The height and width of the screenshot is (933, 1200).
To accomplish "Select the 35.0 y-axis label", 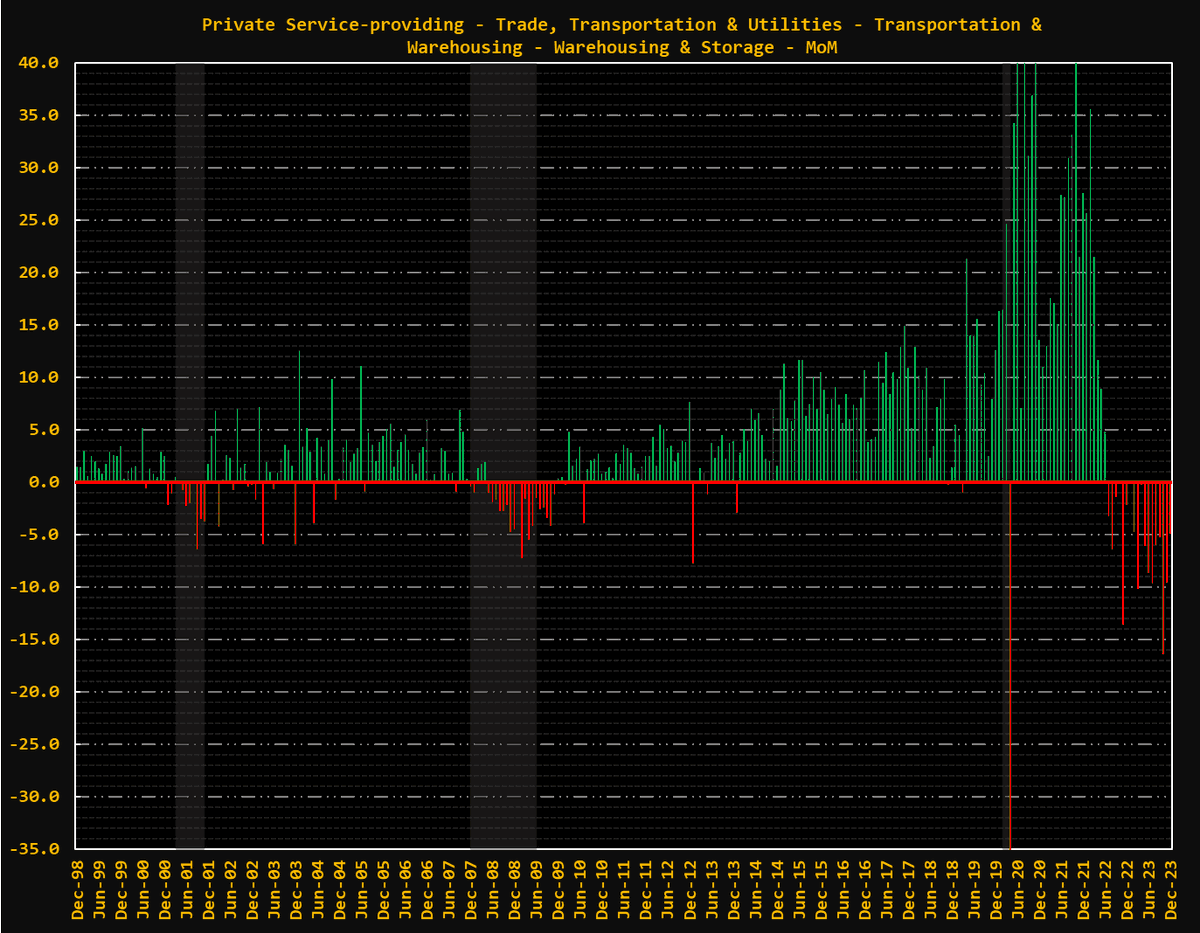I will 39,115.
